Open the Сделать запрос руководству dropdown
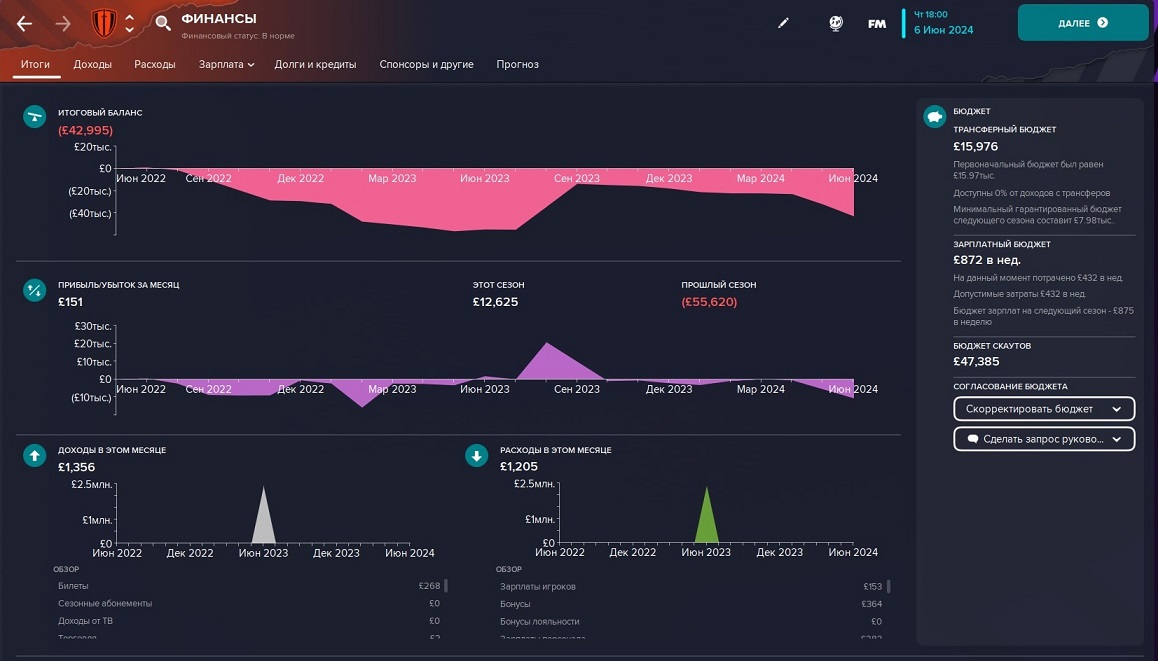1158x661 pixels. [1044, 439]
